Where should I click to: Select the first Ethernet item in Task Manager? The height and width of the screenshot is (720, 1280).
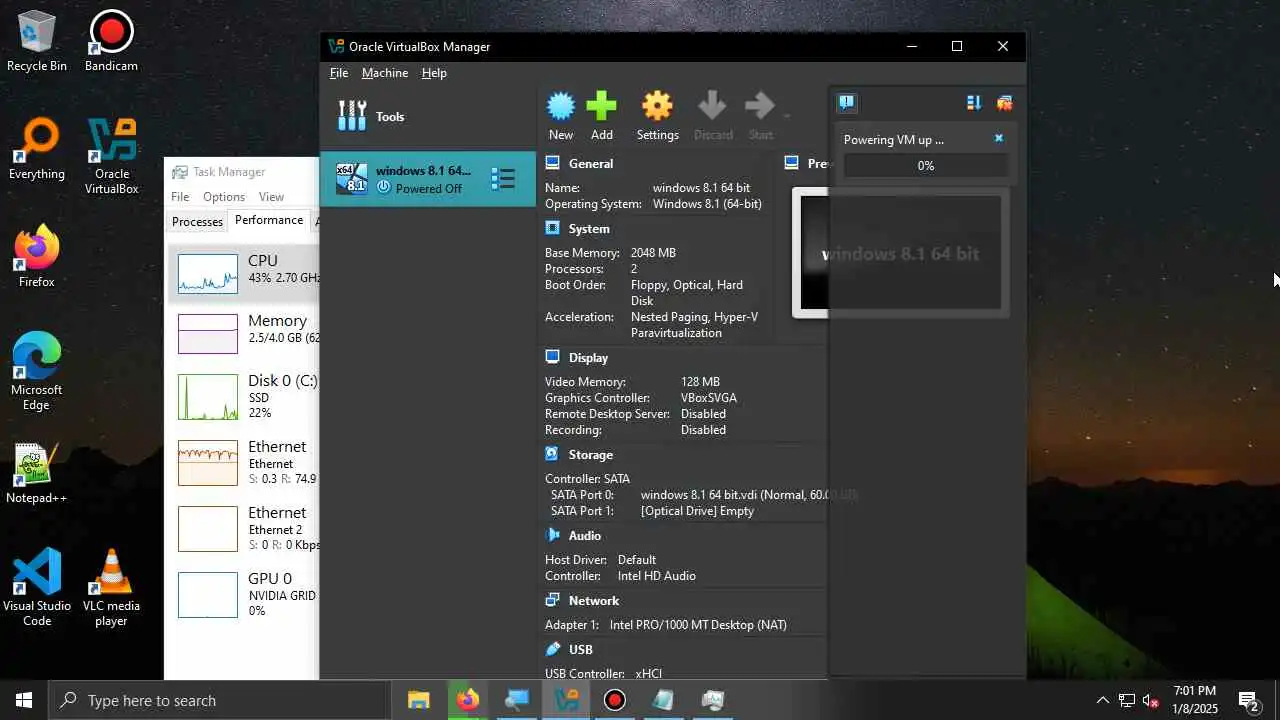coord(244,462)
